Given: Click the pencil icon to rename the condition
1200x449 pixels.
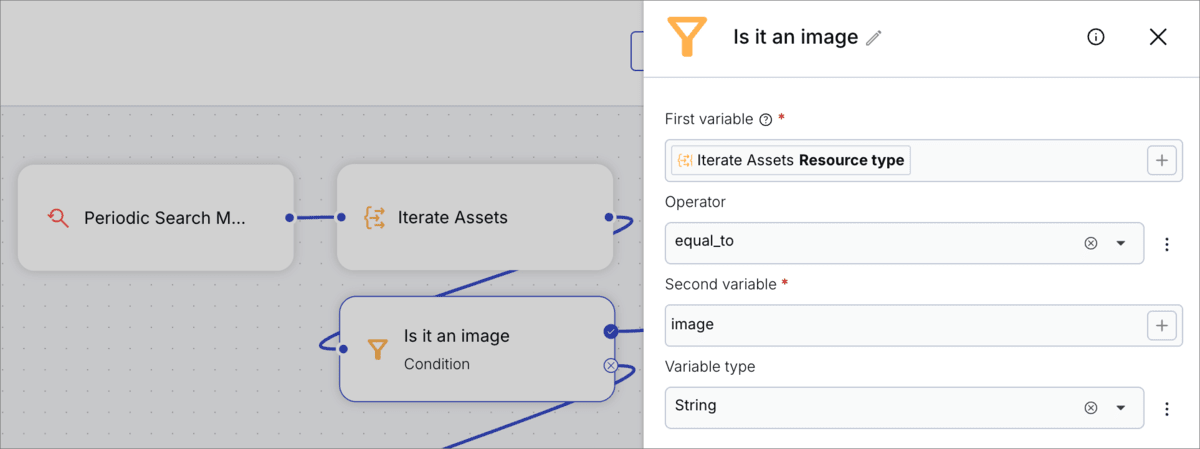Looking at the screenshot, I should pos(874,38).
